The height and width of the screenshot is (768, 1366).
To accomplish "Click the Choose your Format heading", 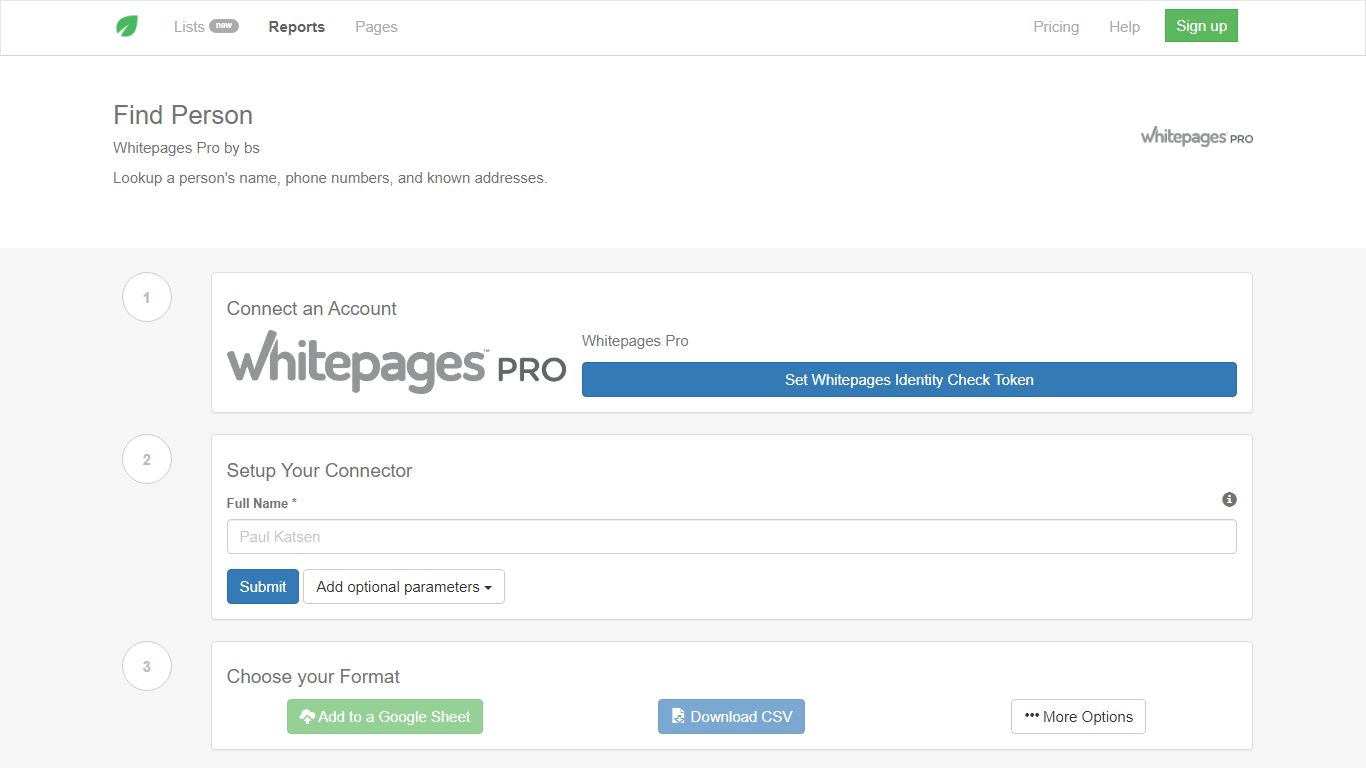I will (314, 677).
